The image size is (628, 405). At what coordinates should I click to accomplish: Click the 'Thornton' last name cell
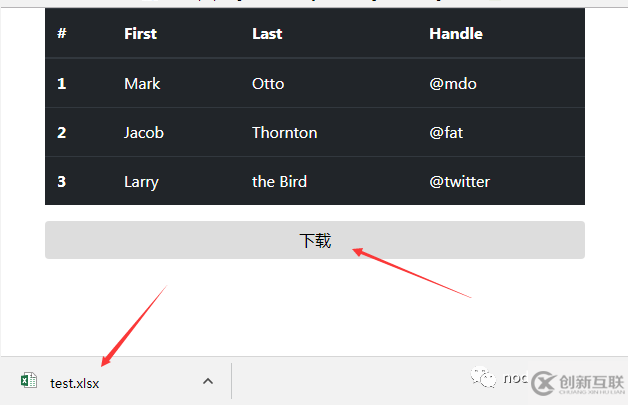285,132
